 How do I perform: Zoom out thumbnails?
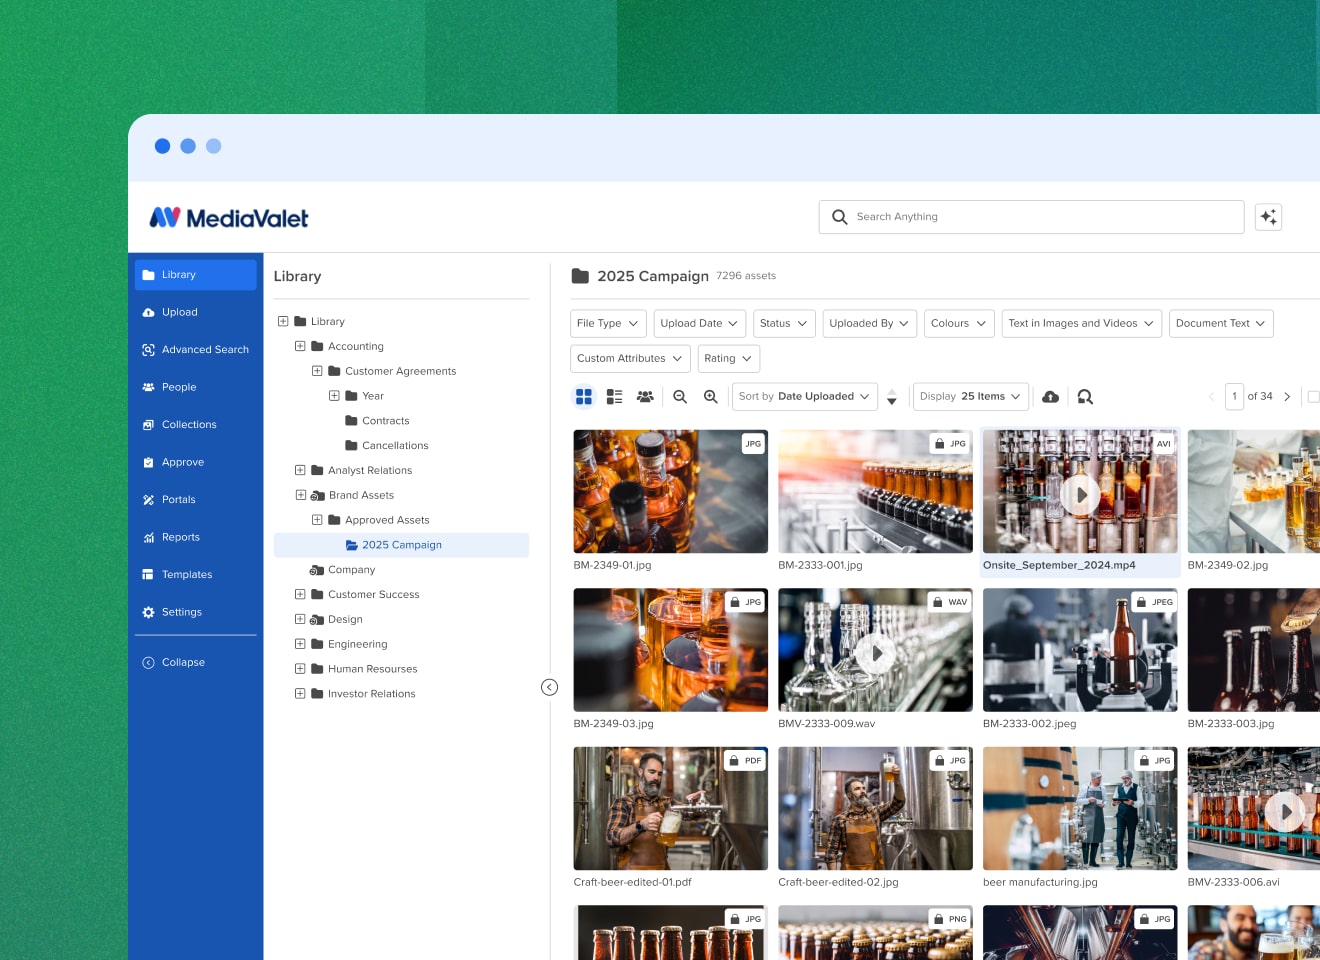(x=680, y=397)
